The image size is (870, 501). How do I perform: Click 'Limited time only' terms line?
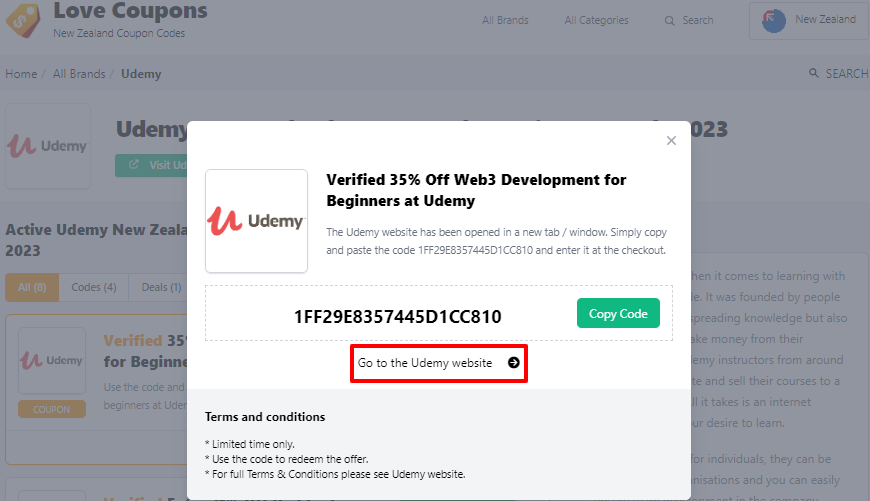[250, 444]
